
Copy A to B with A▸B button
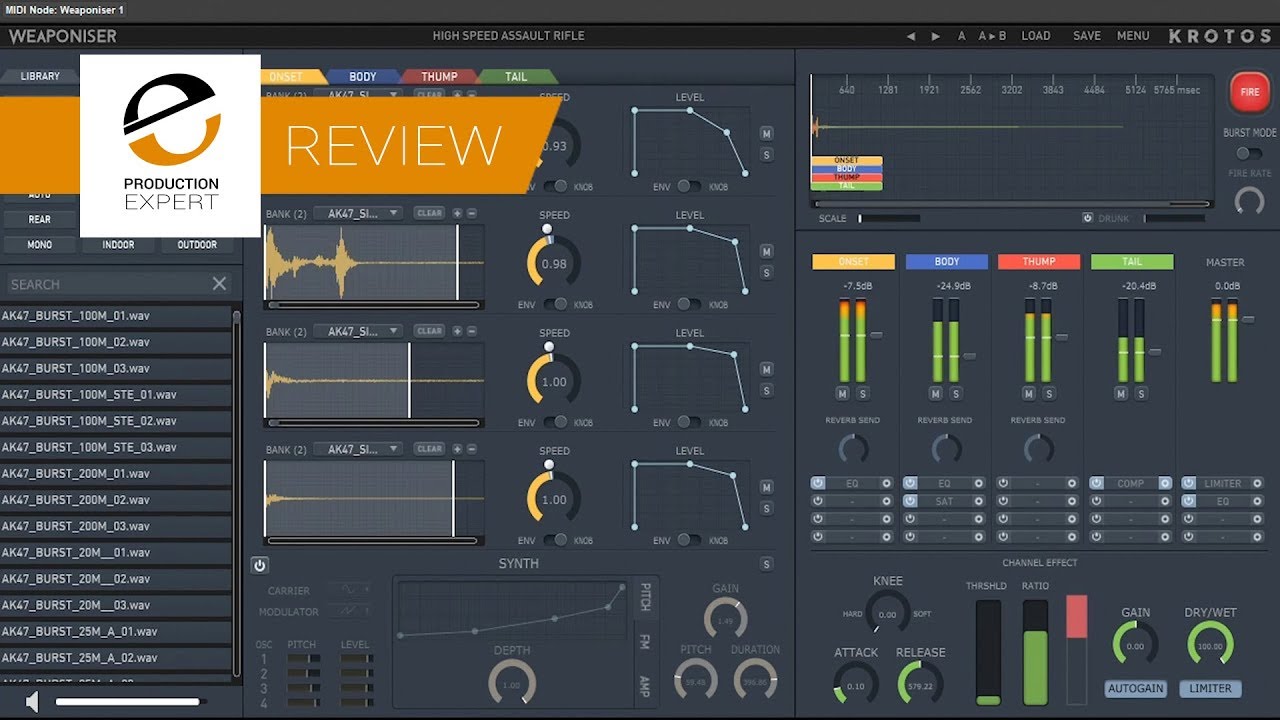(992, 36)
